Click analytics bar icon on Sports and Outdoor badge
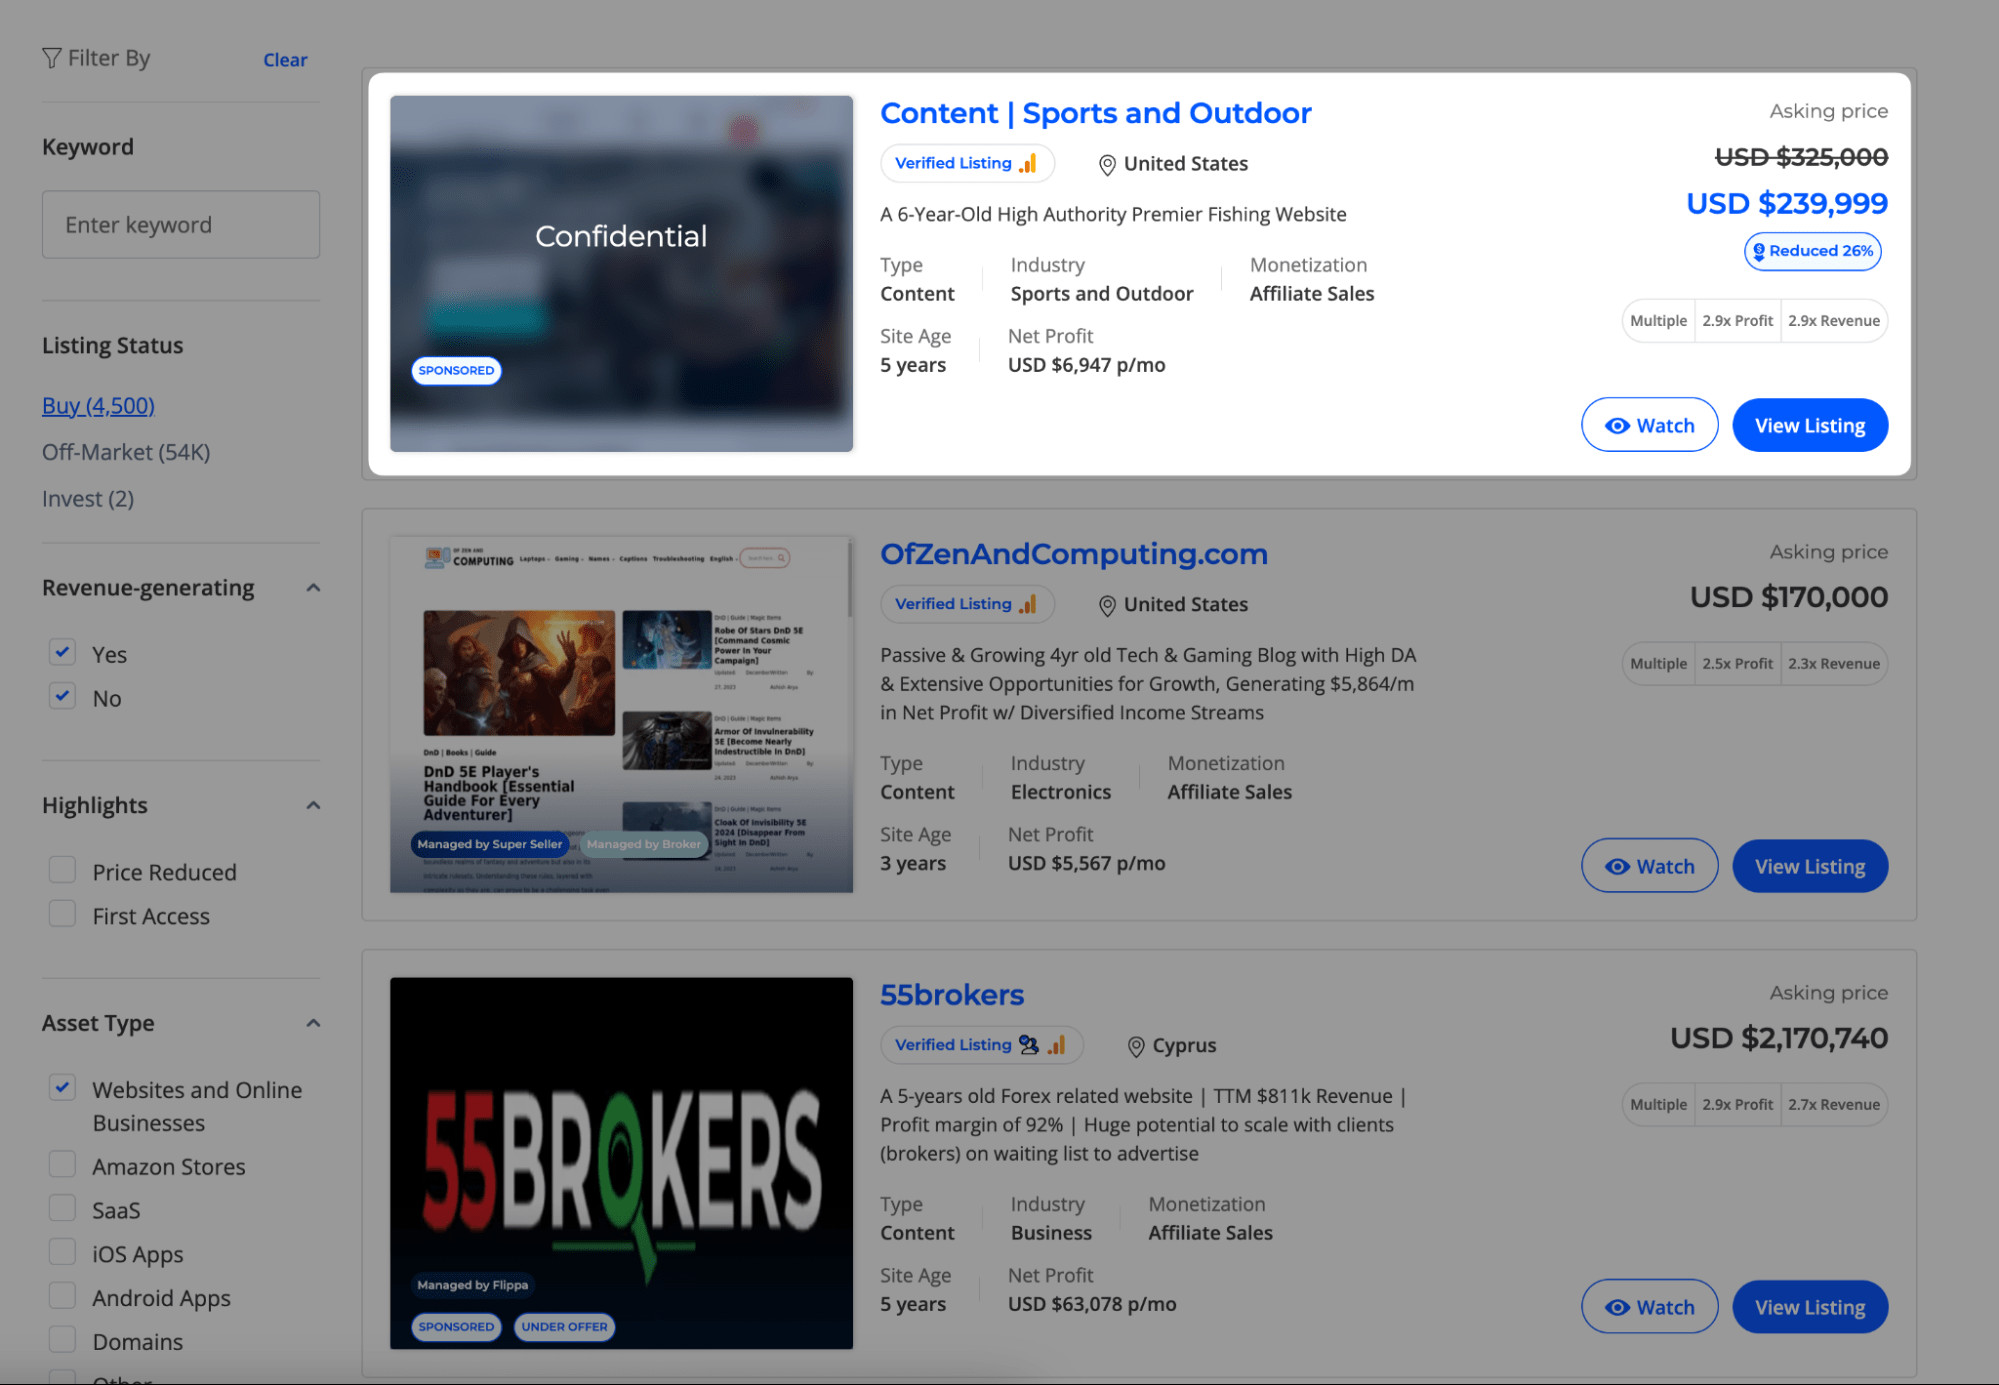Viewport: 1999px width, 1385px height. coord(1028,163)
